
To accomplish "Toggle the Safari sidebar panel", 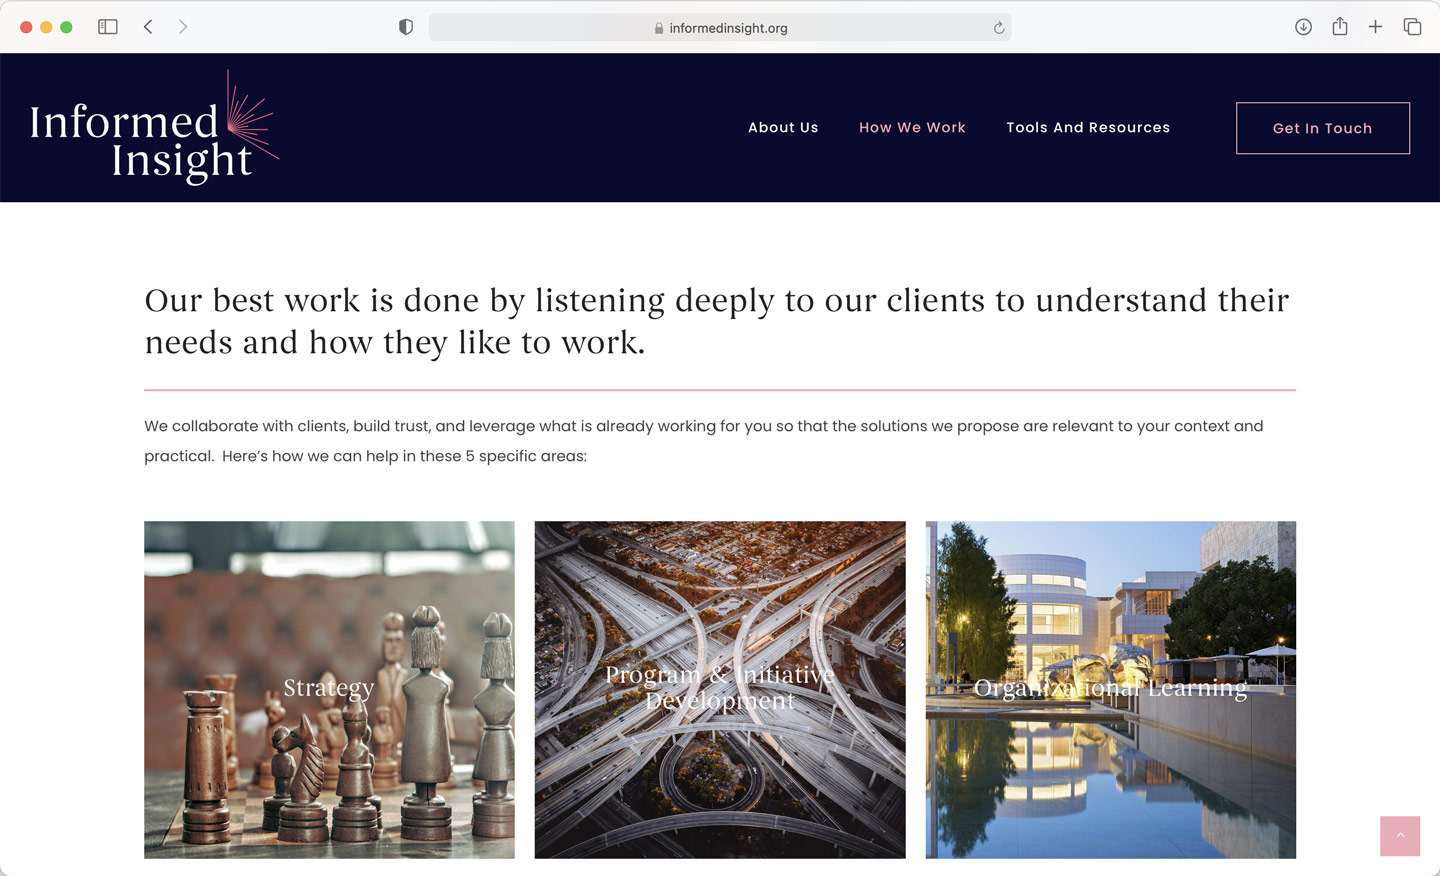I will point(108,27).
